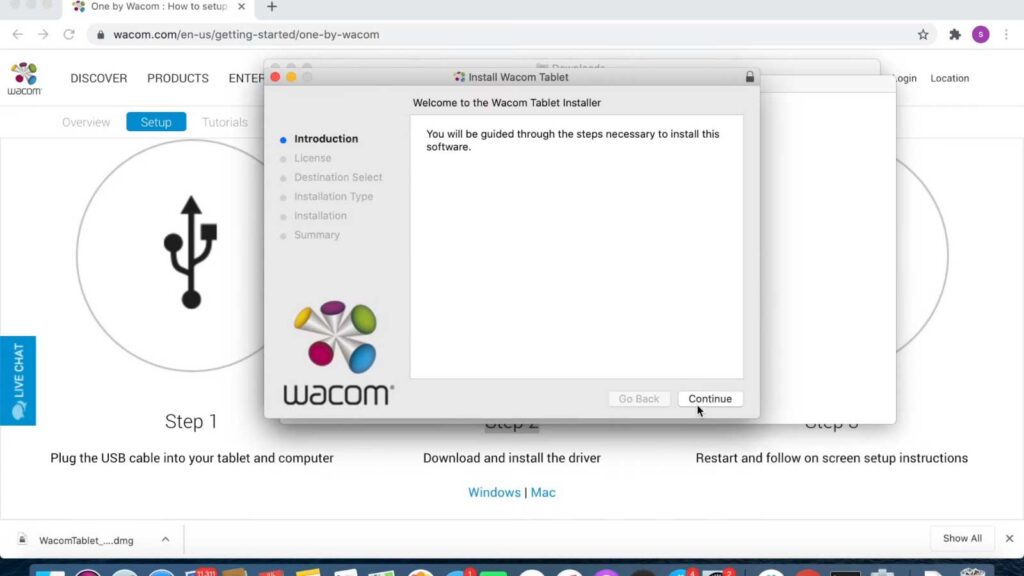Open the Chrome profile avatar
The width and height of the screenshot is (1024, 576).
click(981, 35)
